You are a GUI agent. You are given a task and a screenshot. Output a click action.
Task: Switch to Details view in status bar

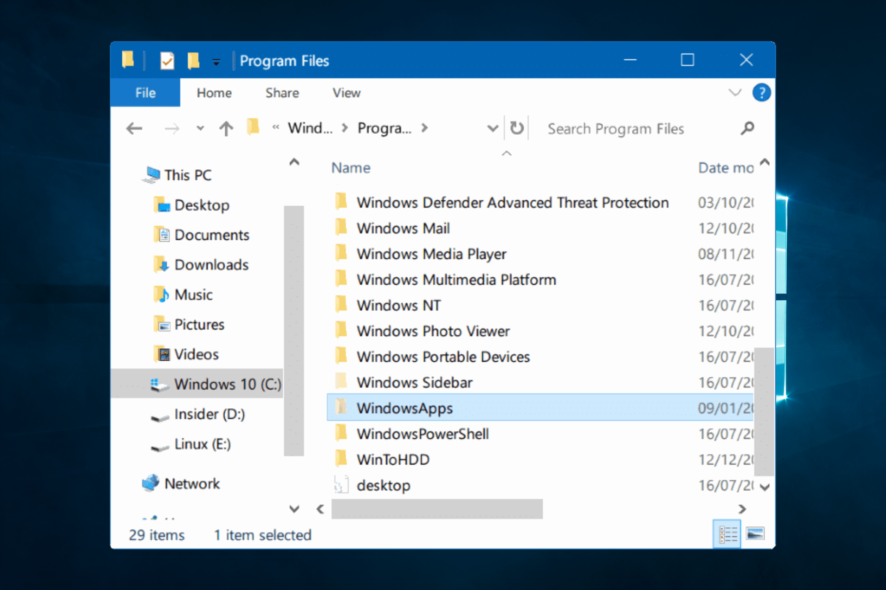tap(727, 533)
